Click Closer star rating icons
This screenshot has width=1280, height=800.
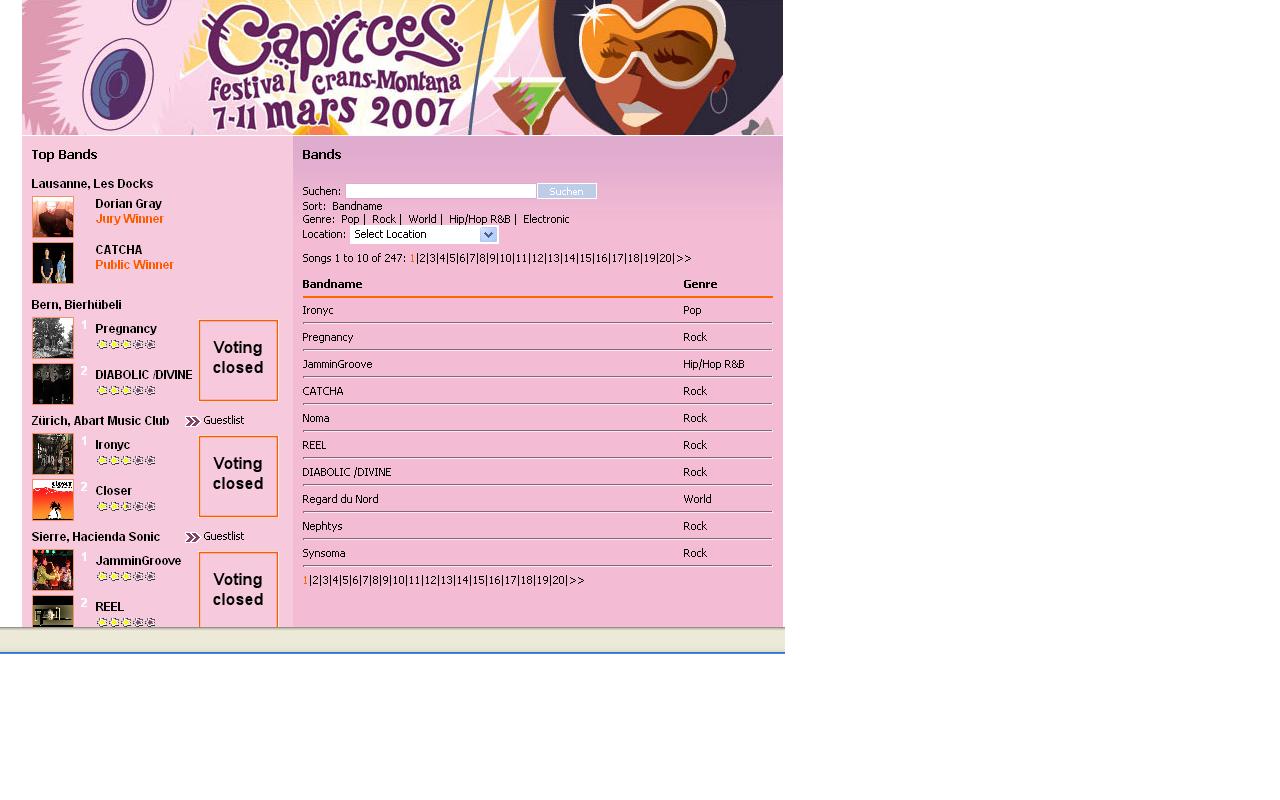click(126, 506)
